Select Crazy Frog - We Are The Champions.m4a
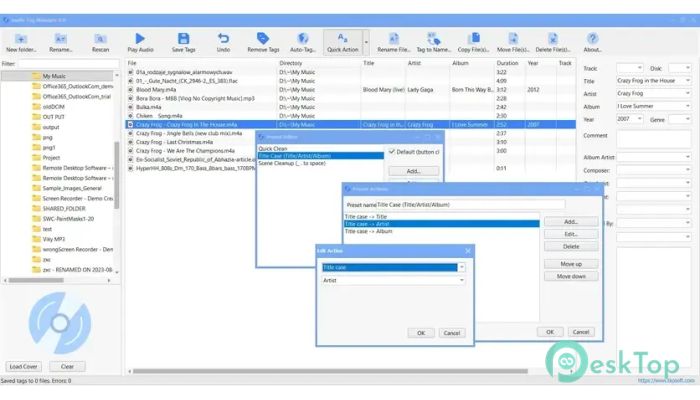Image resolution: width=700 pixels, height=400 pixels. (x=185, y=151)
